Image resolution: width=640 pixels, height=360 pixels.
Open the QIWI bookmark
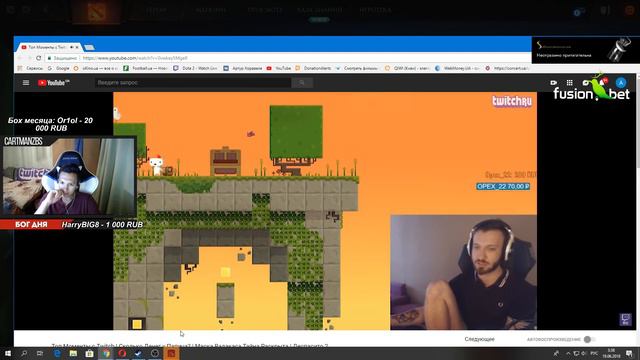(x=407, y=68)
